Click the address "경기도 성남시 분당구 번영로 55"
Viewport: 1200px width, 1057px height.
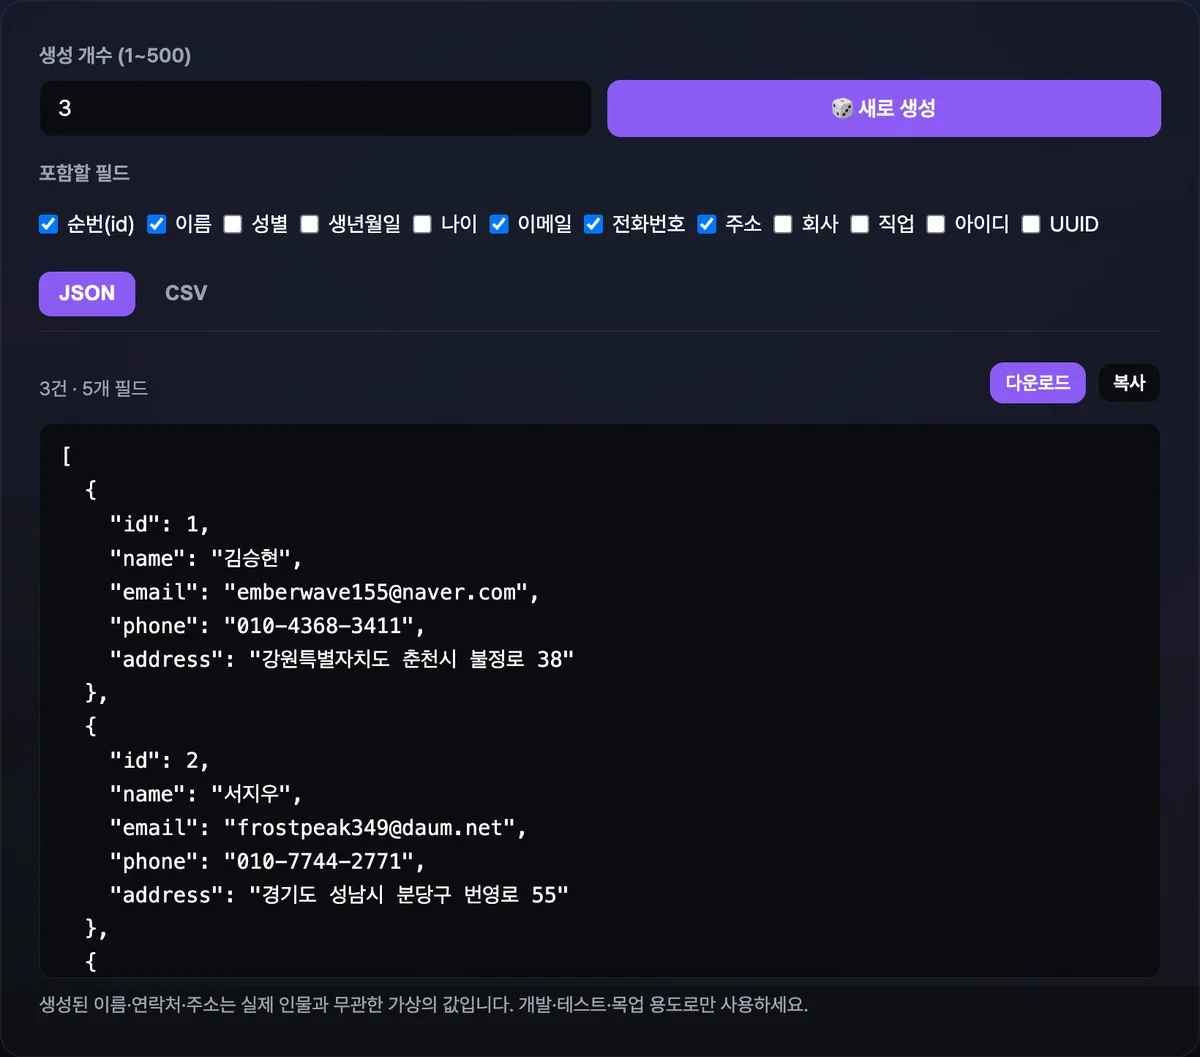point(409,896)
